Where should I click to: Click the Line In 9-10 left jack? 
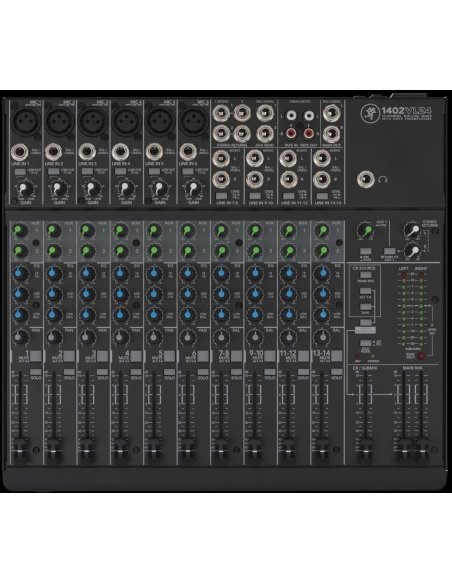pos(254,159)
